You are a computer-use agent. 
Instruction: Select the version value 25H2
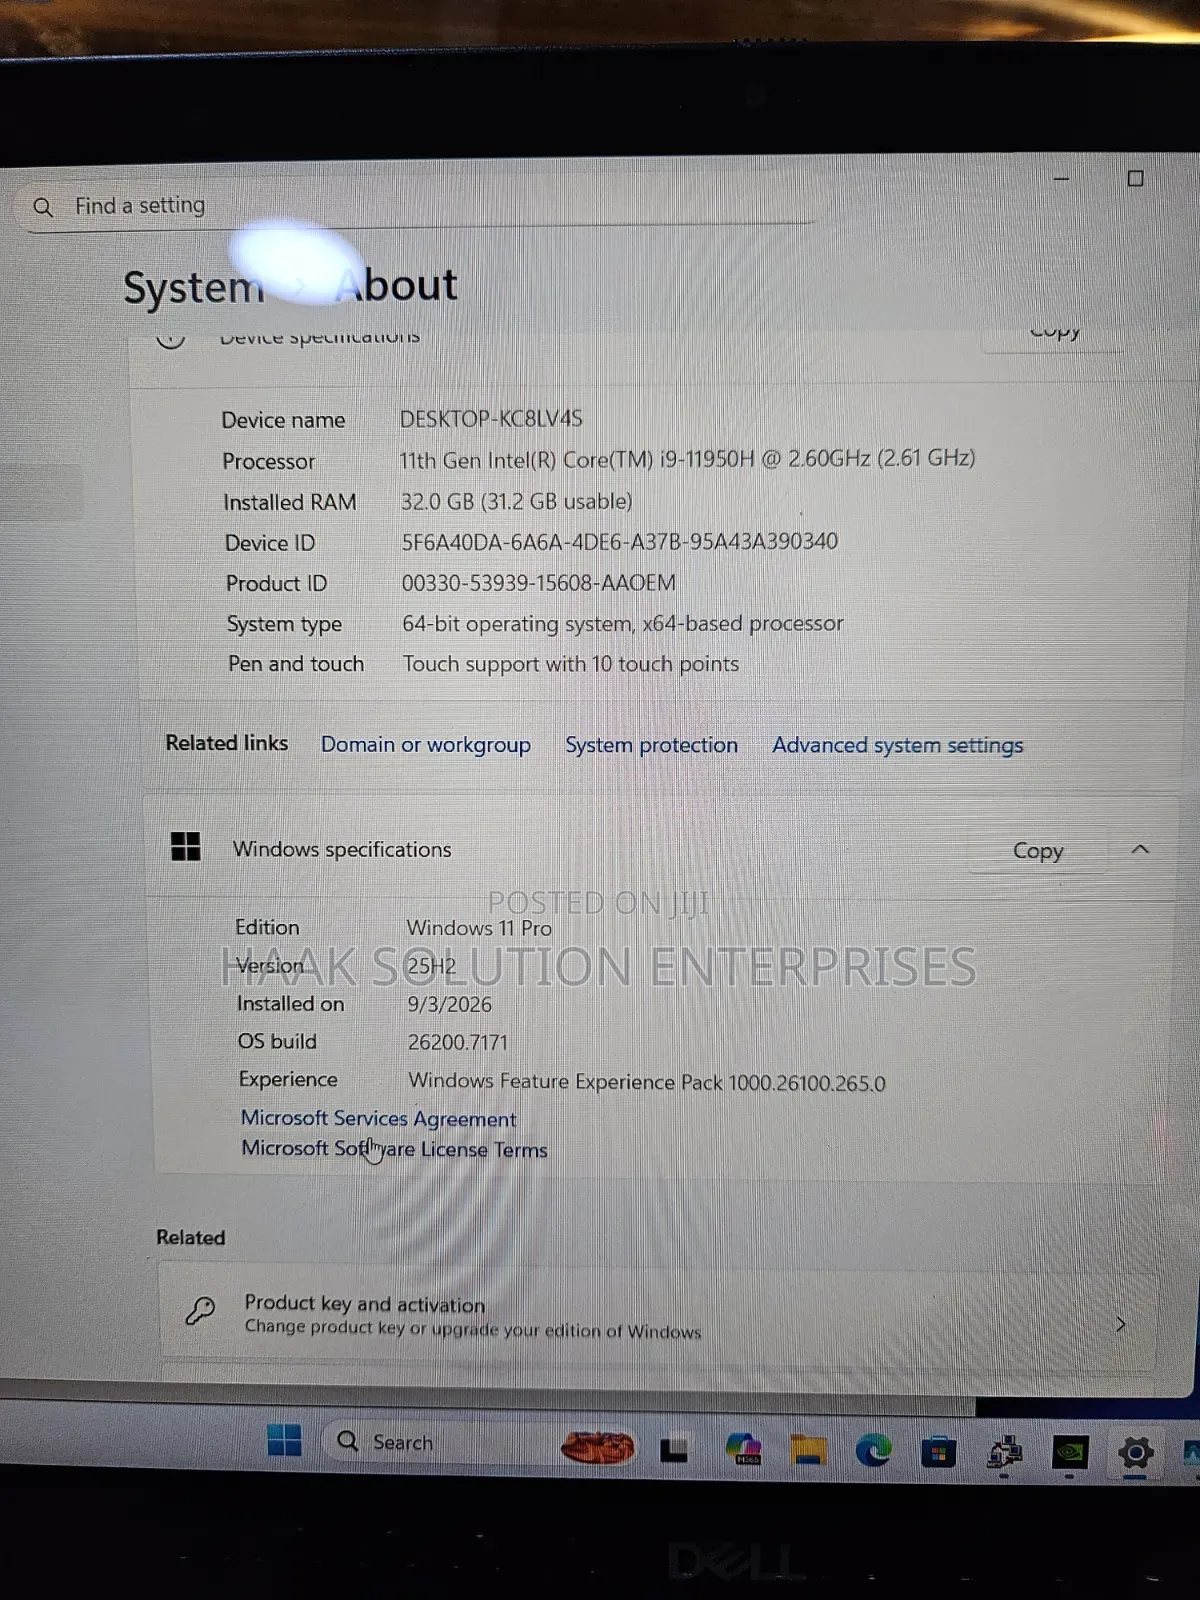432,966
